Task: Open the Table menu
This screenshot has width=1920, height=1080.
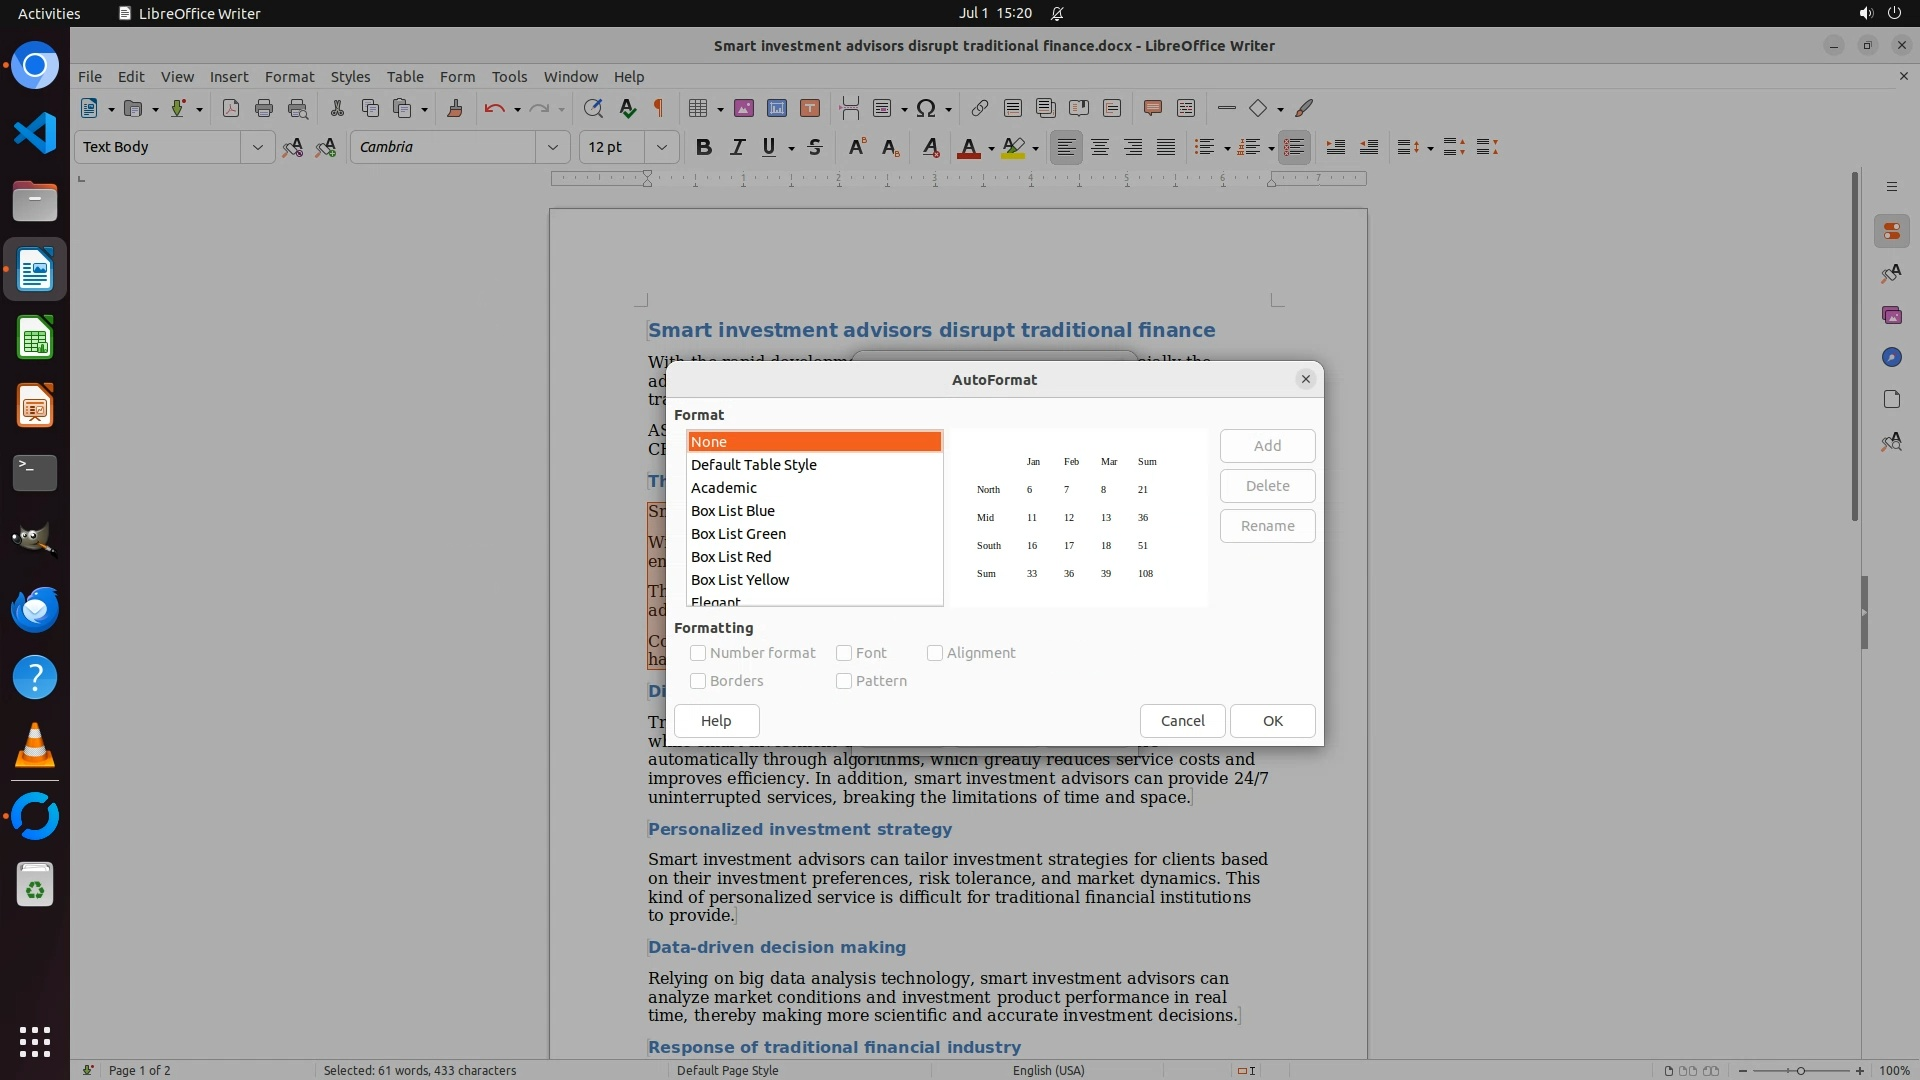Action: (x=405, y=76)
